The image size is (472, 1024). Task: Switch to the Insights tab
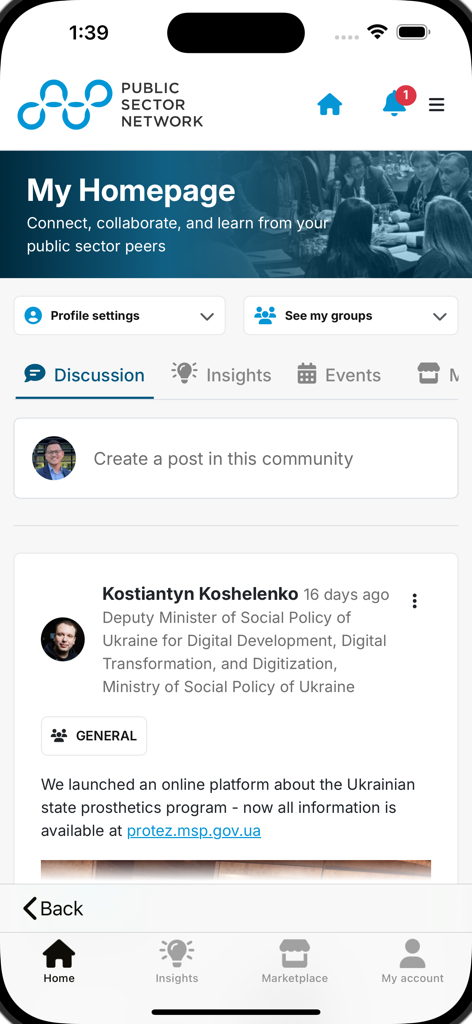point(221,375)
